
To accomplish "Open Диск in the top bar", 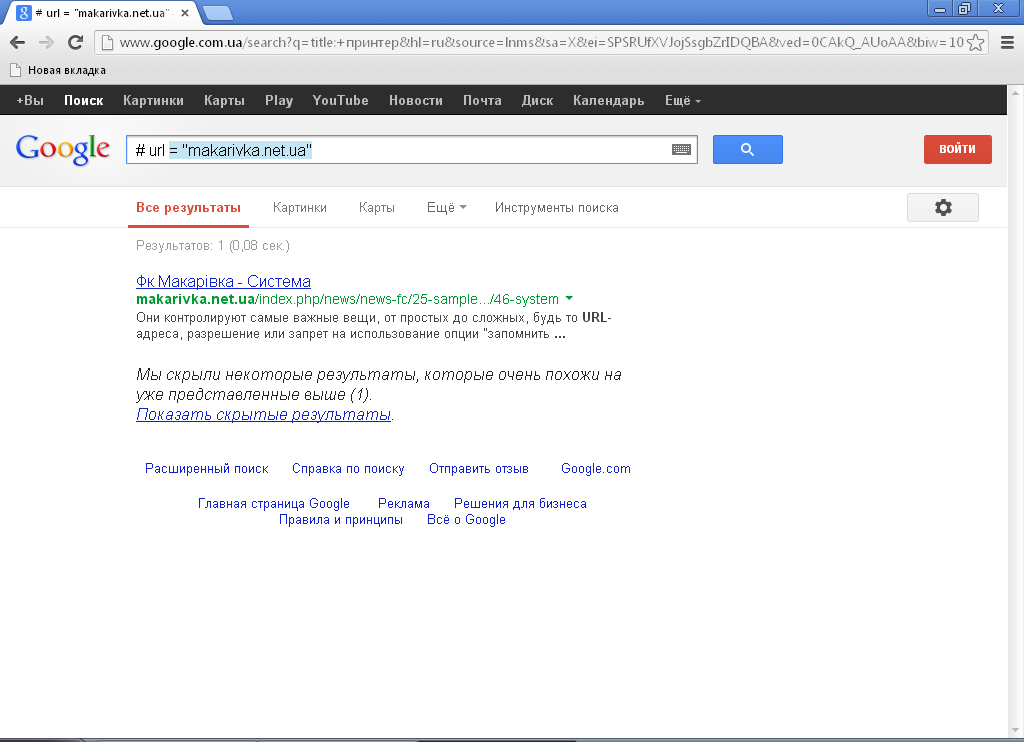I will coord(537,101).
